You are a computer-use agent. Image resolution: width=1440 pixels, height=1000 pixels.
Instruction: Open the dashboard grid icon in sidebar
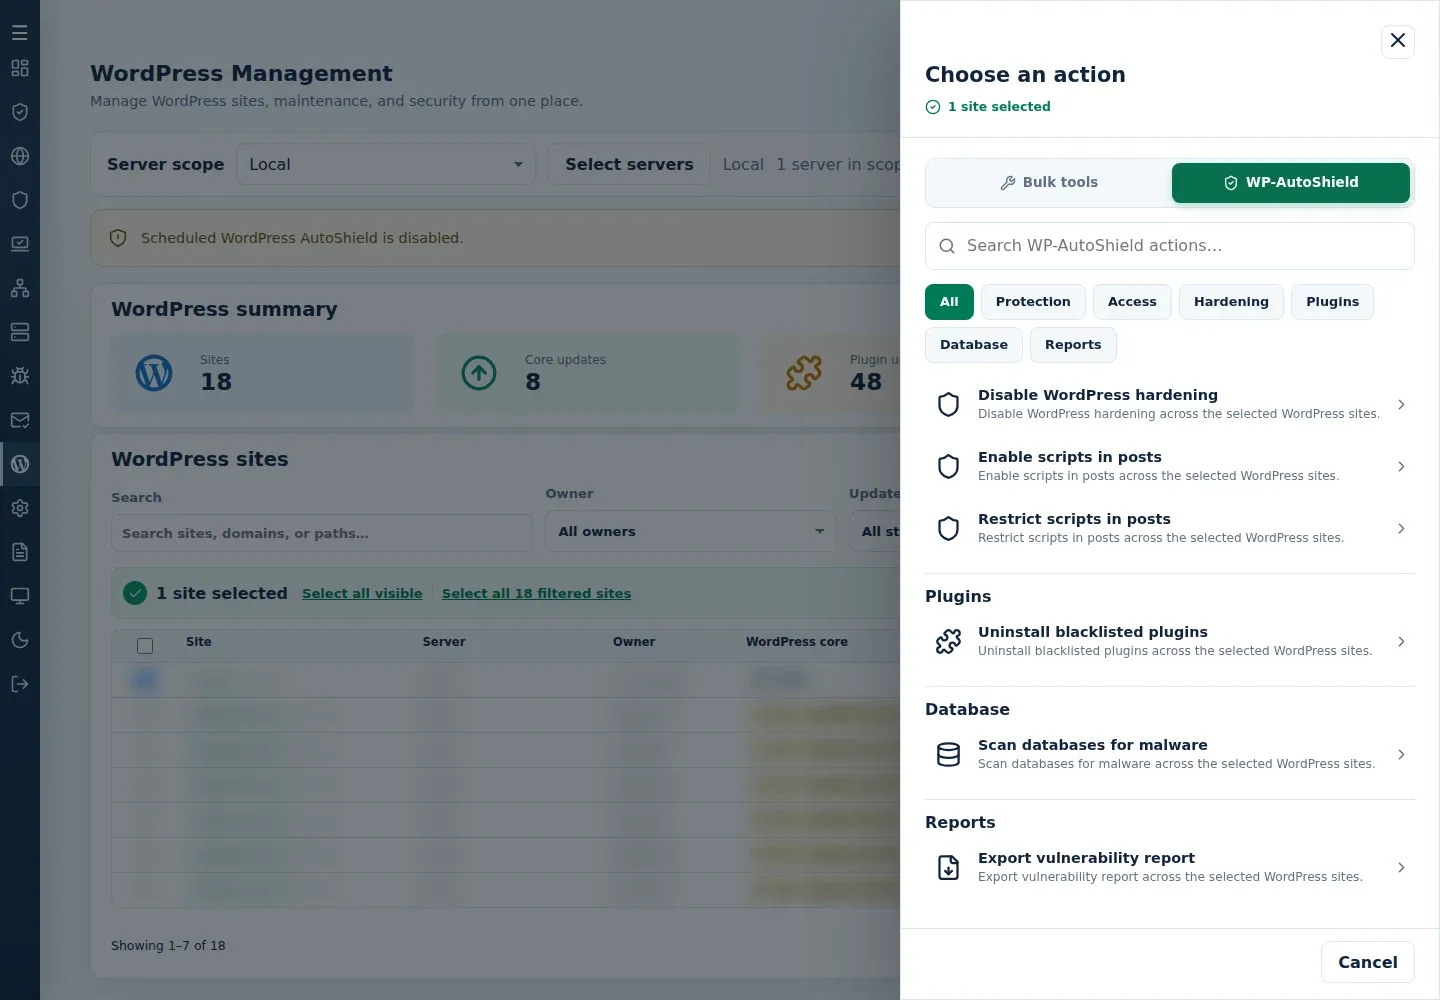coord(20,68)
